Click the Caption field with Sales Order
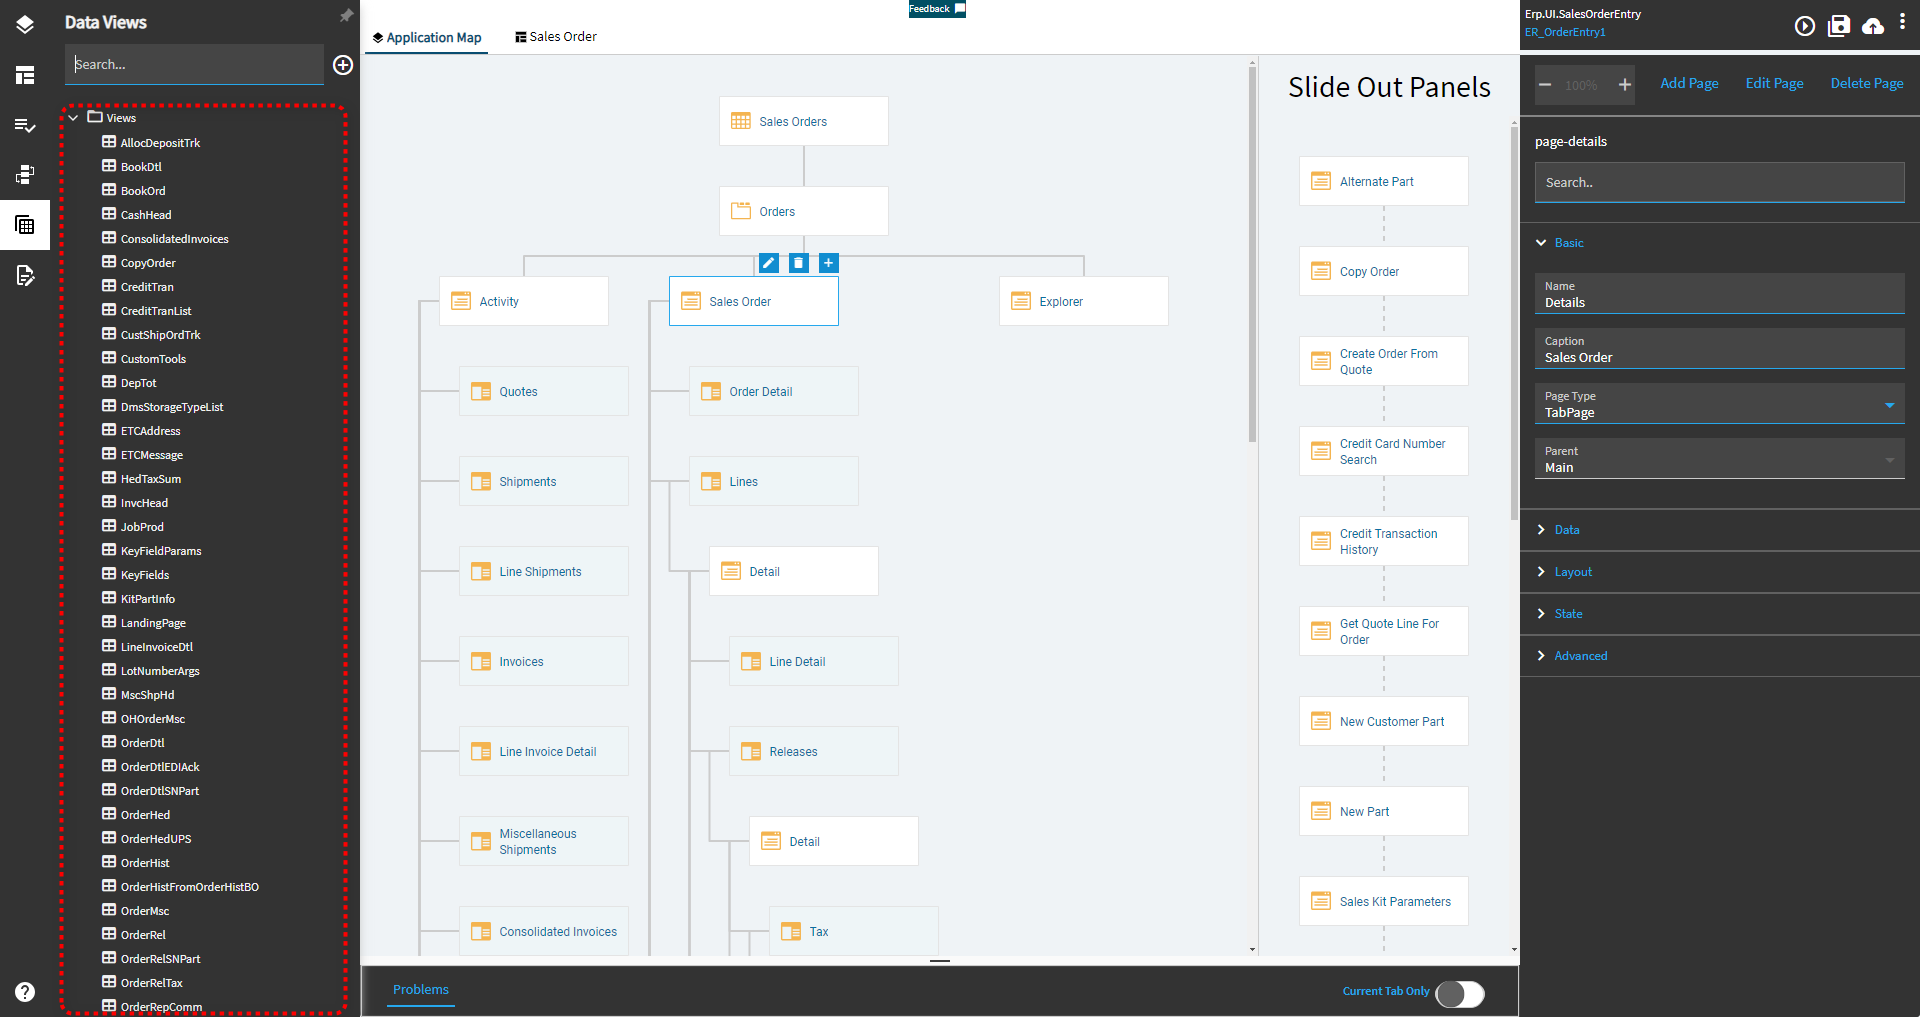This screenshot has width=1920, height=1017. click(1720, 349)
